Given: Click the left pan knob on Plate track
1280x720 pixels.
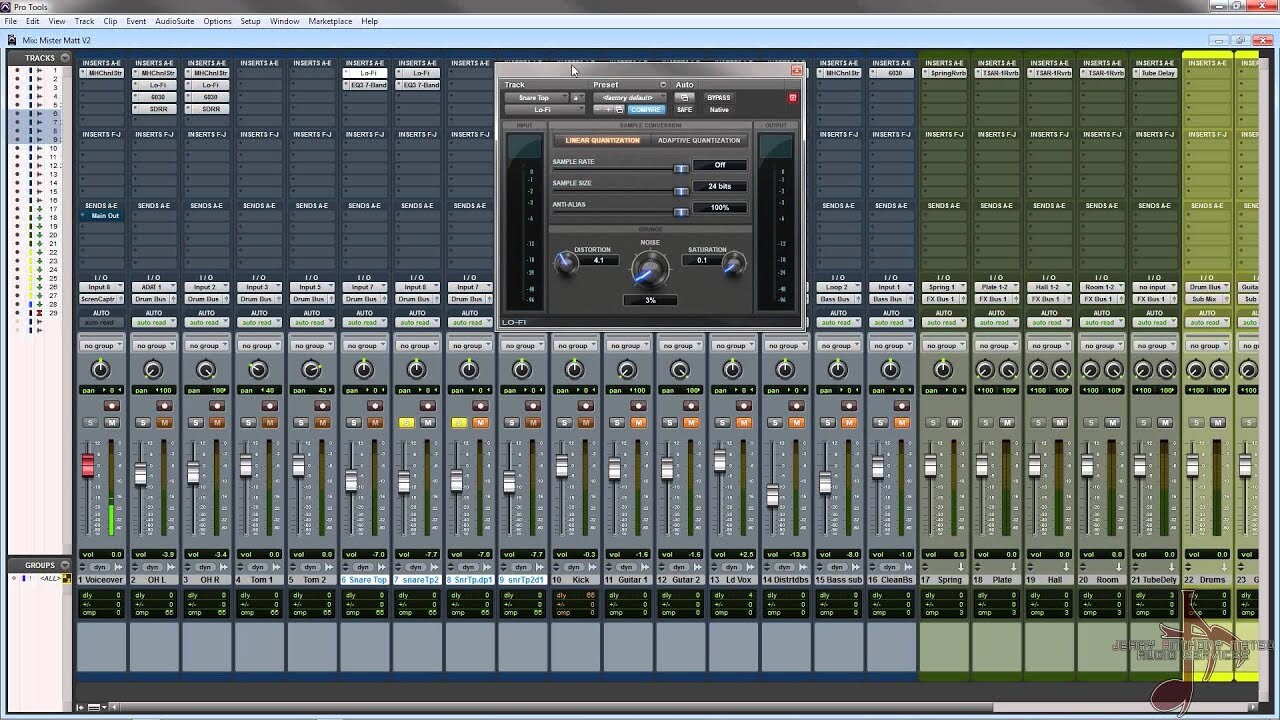Looking at the screenshot, I should click(x=985, y=370).
